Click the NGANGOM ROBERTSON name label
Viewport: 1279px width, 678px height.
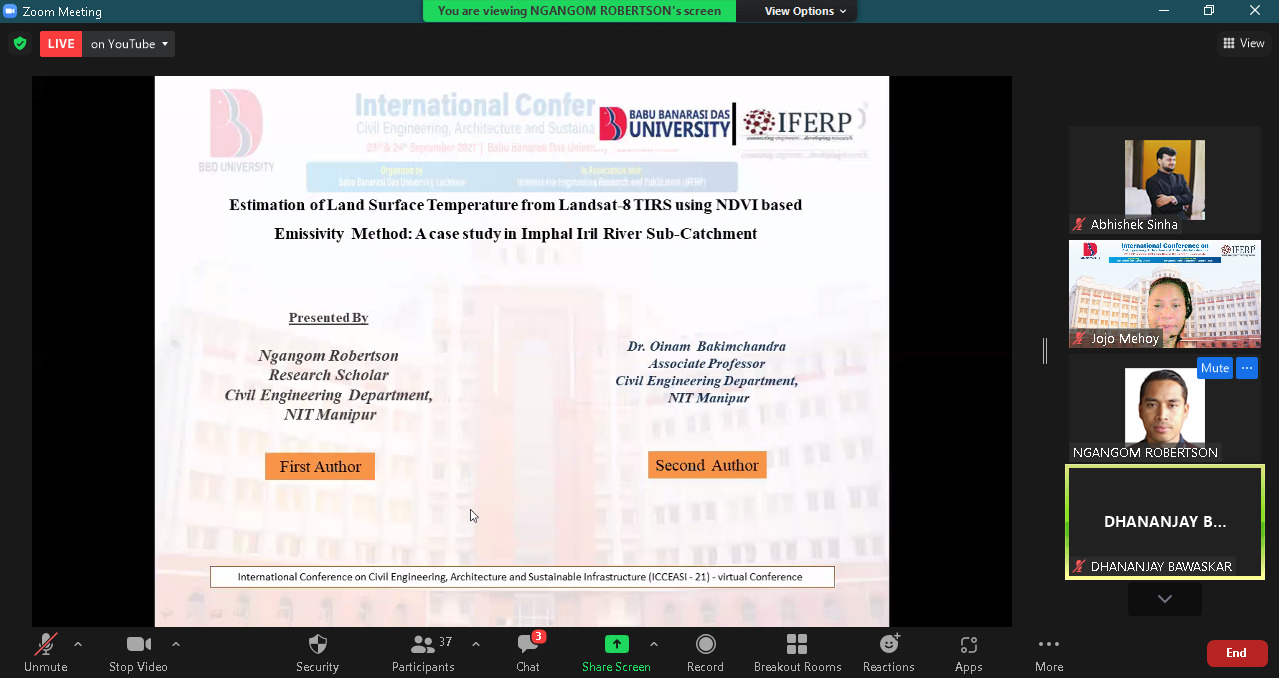[x=1145, y=452]
